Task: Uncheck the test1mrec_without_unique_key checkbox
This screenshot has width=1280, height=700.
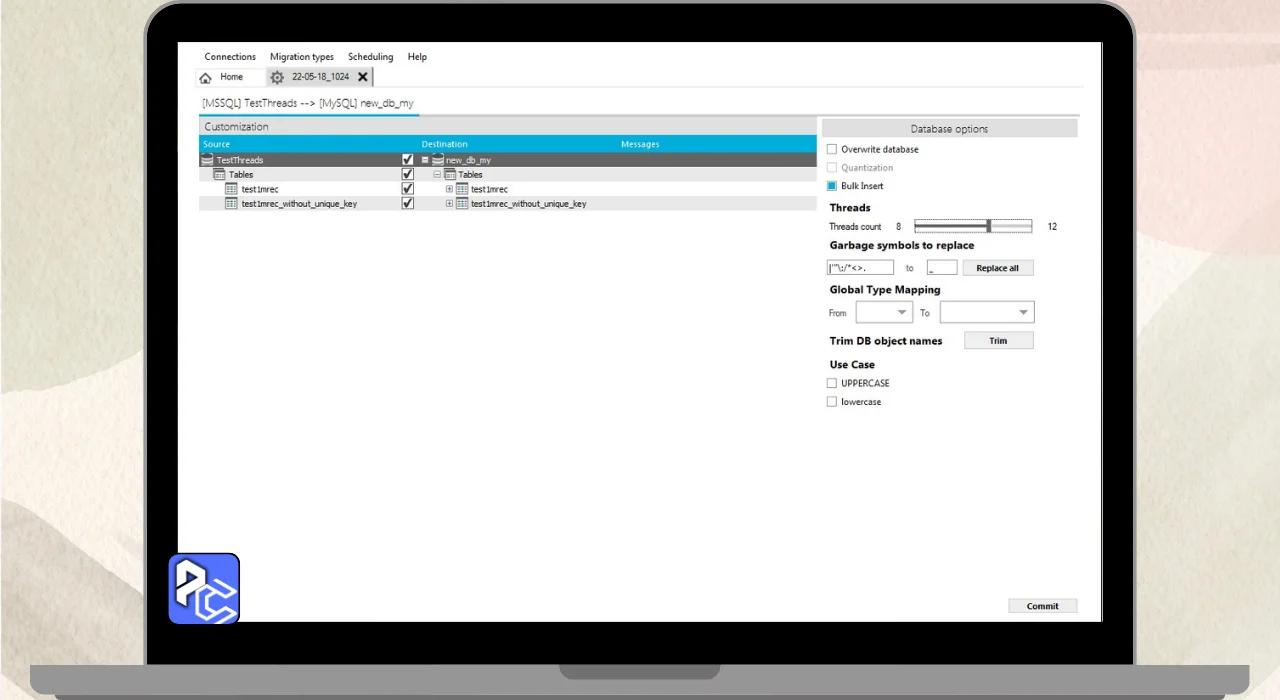Action: click(407, 203)
